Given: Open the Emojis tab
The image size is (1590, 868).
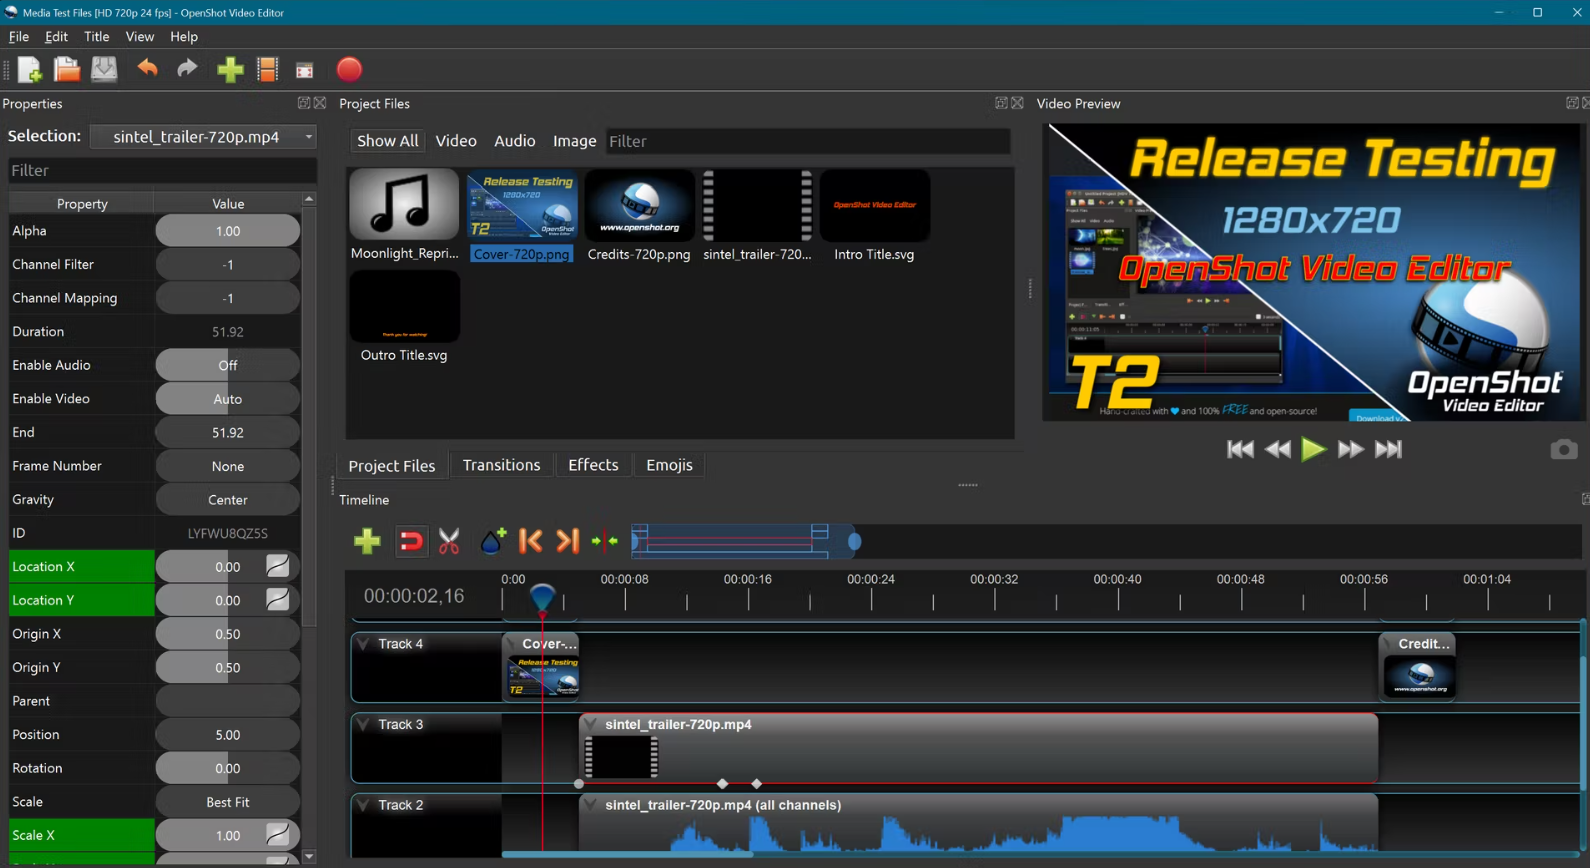Looking at the screenshot, I should [x=669, y=465].
